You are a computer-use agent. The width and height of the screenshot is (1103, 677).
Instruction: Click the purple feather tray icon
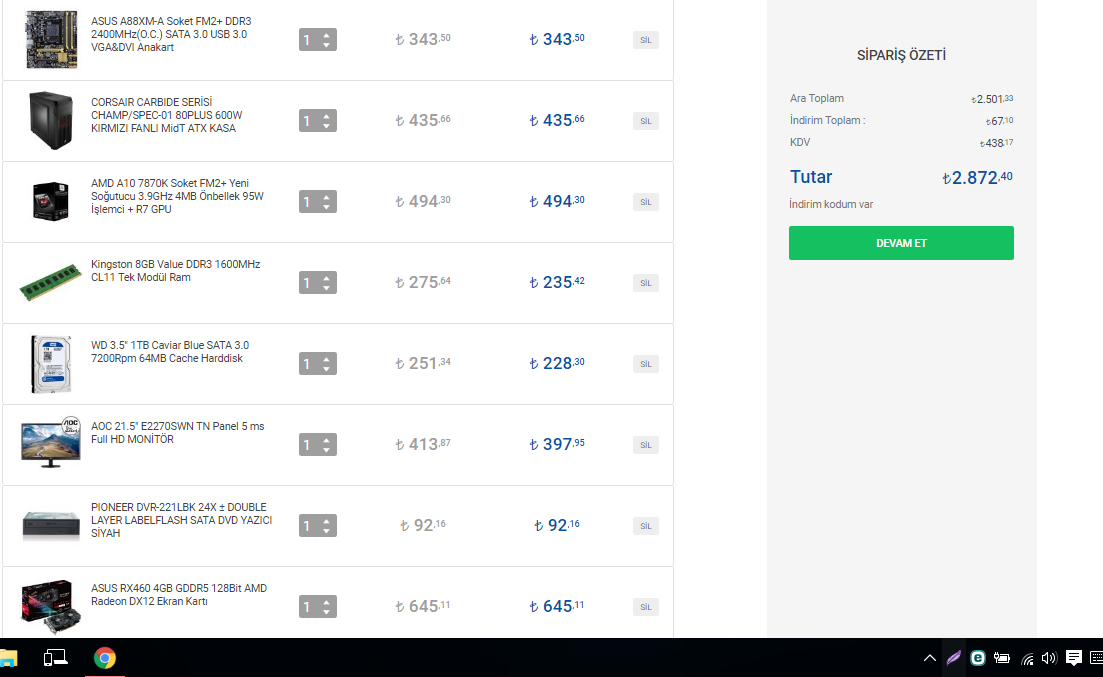pos(953,658)
